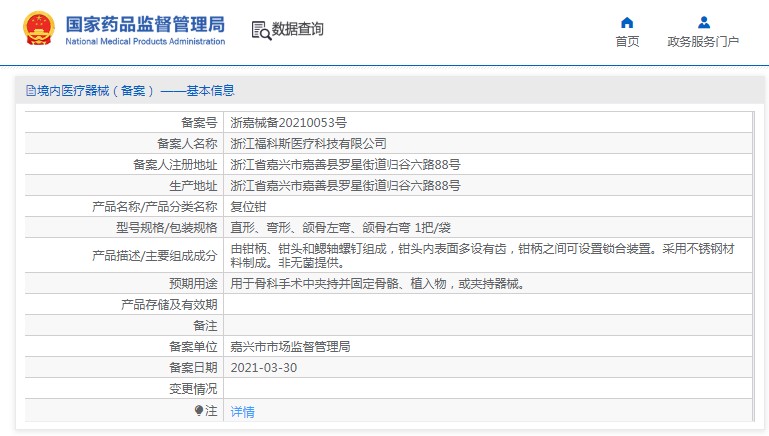Select 浙江福科斯医疗科技有限公司 cell

308,144
